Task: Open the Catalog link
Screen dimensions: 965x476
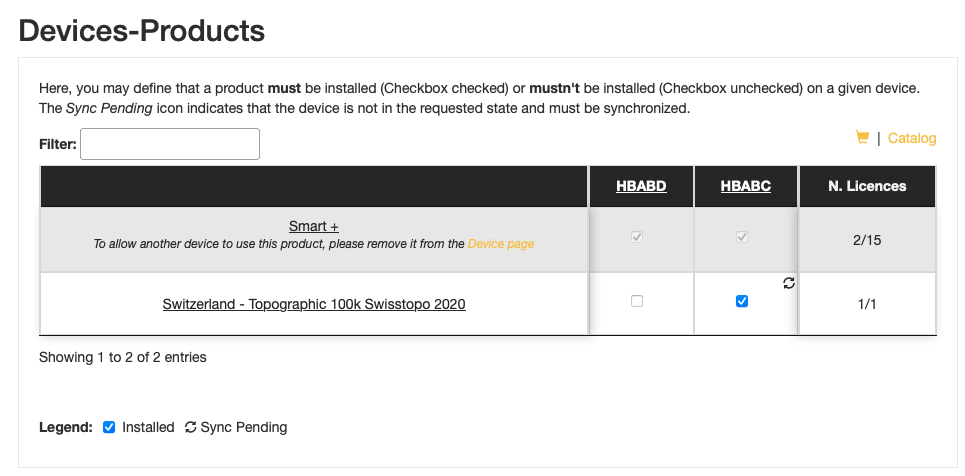Action: point(911,138)
